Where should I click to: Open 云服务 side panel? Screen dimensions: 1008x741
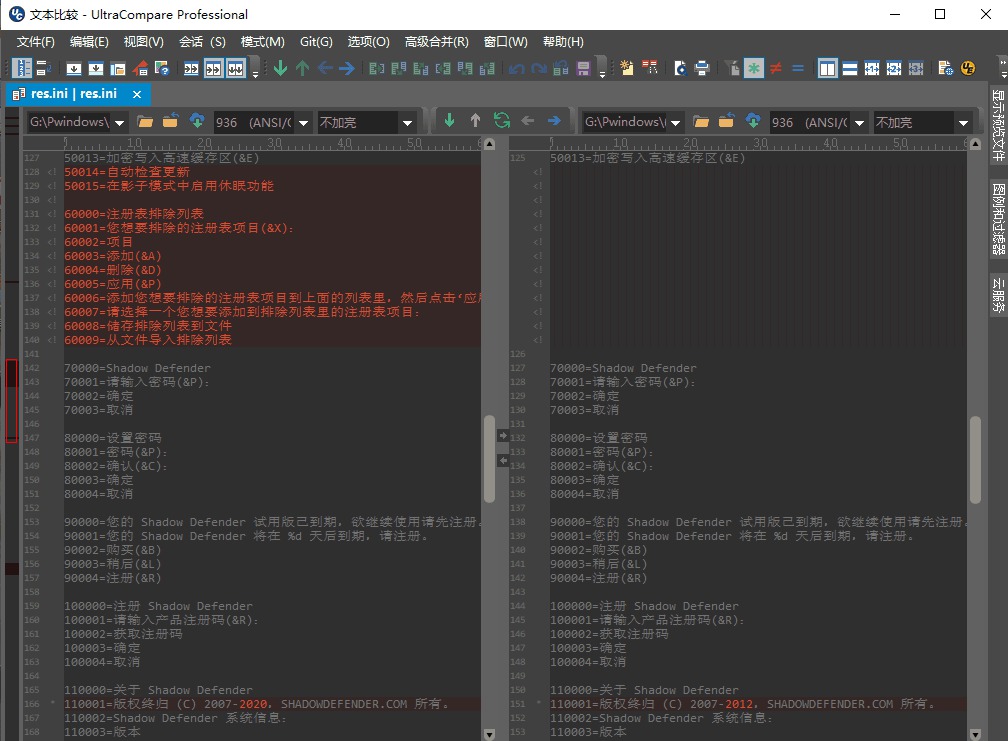pos(998,295)
